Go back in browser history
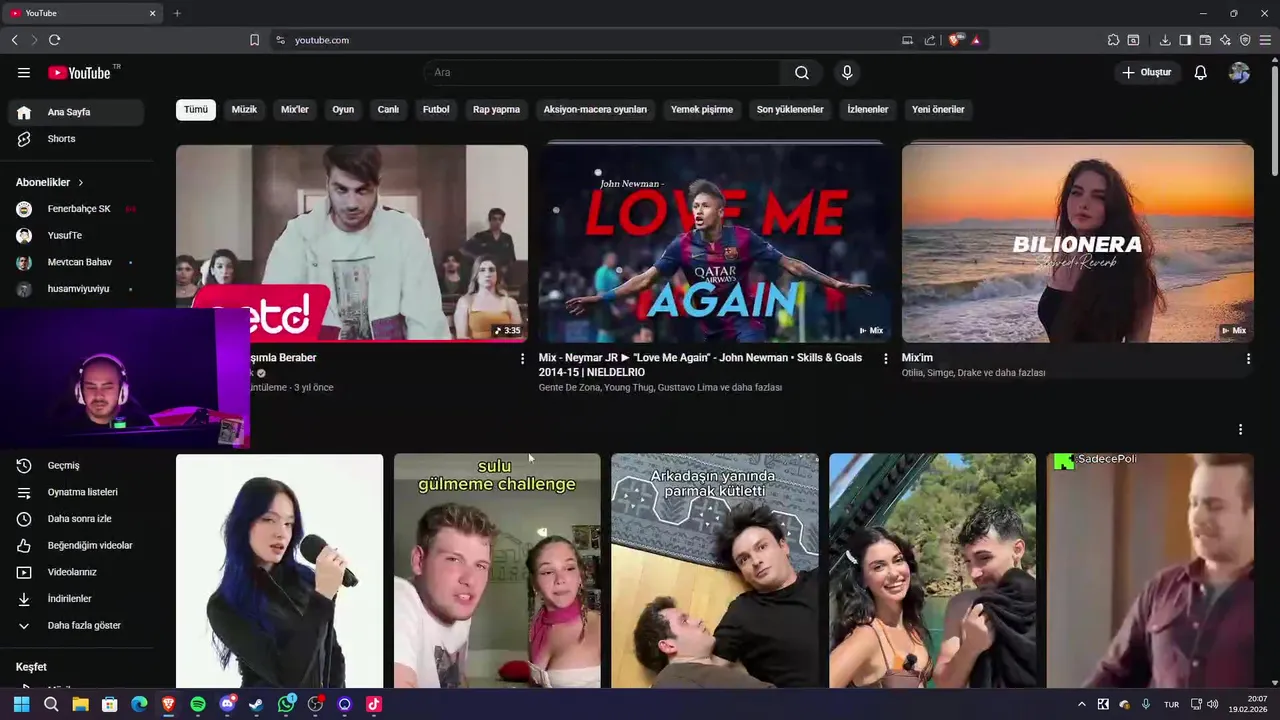 [14, 40]
